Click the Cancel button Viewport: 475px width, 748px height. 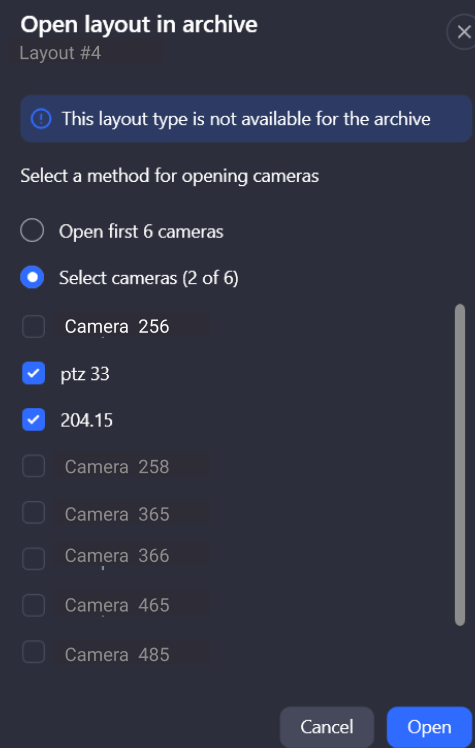point(327,727)
